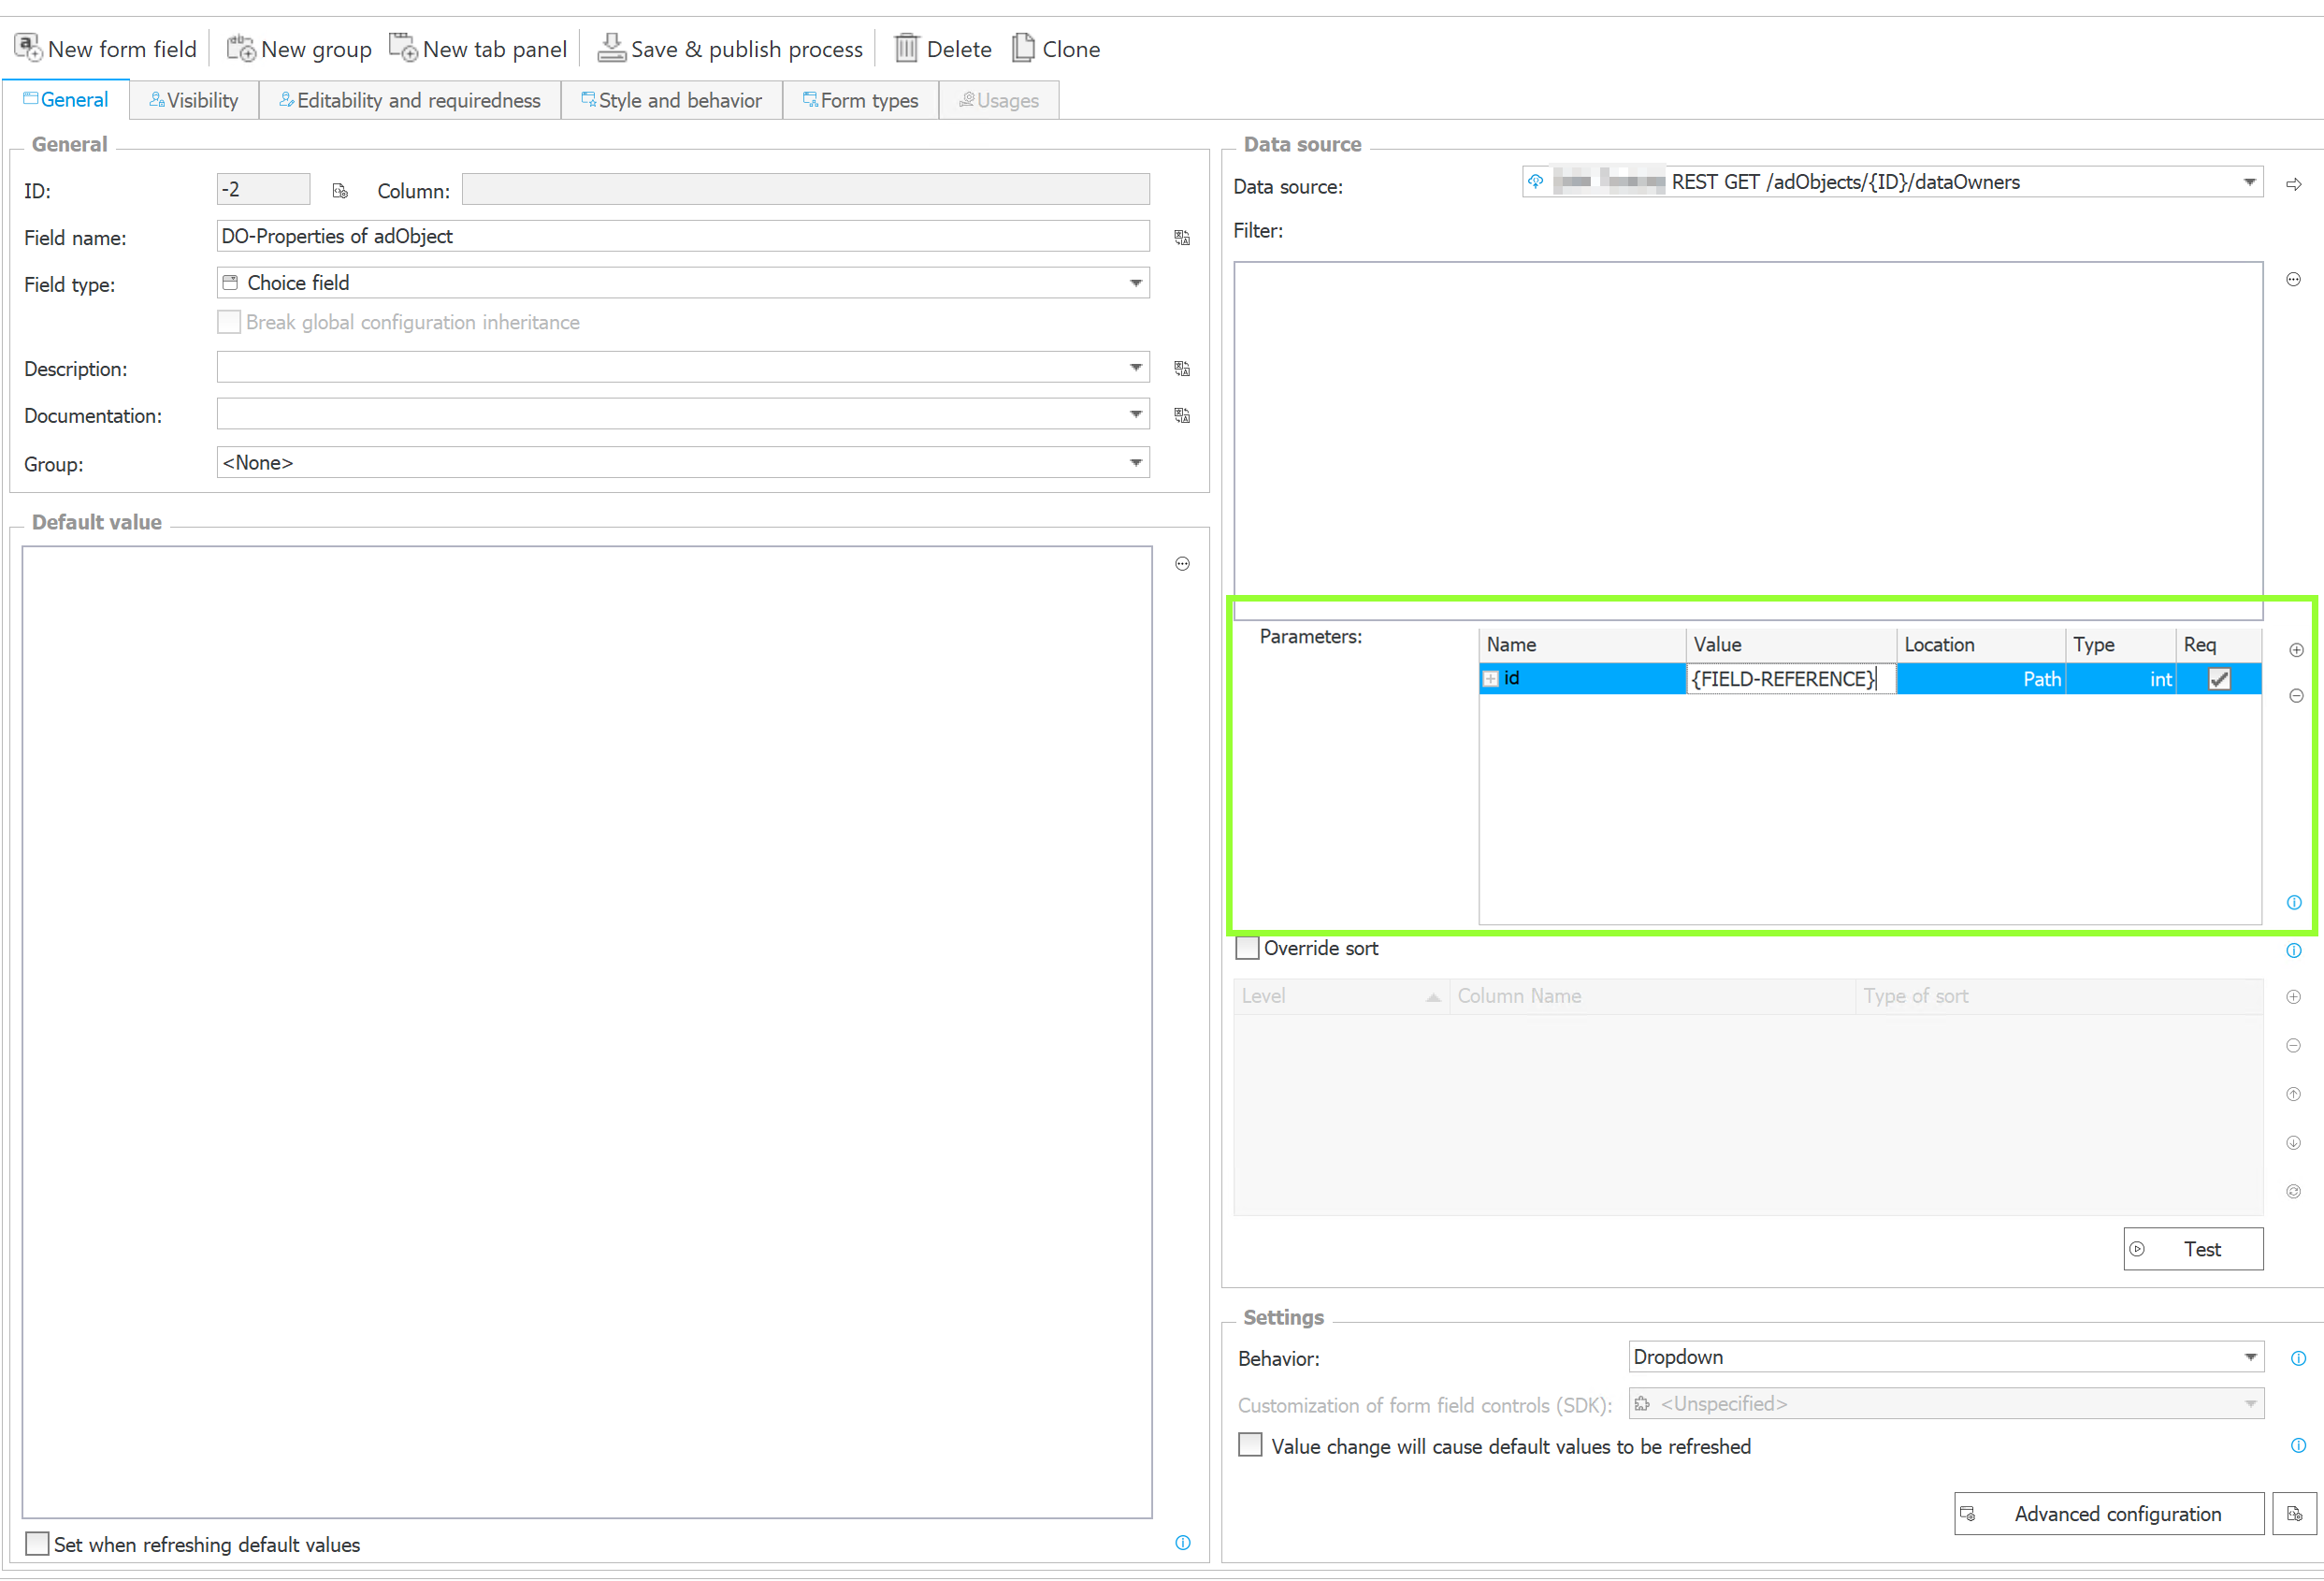Click the Clone field icon
Viewport: 2324px width, 1581px height.
(x=1023, y=48)
